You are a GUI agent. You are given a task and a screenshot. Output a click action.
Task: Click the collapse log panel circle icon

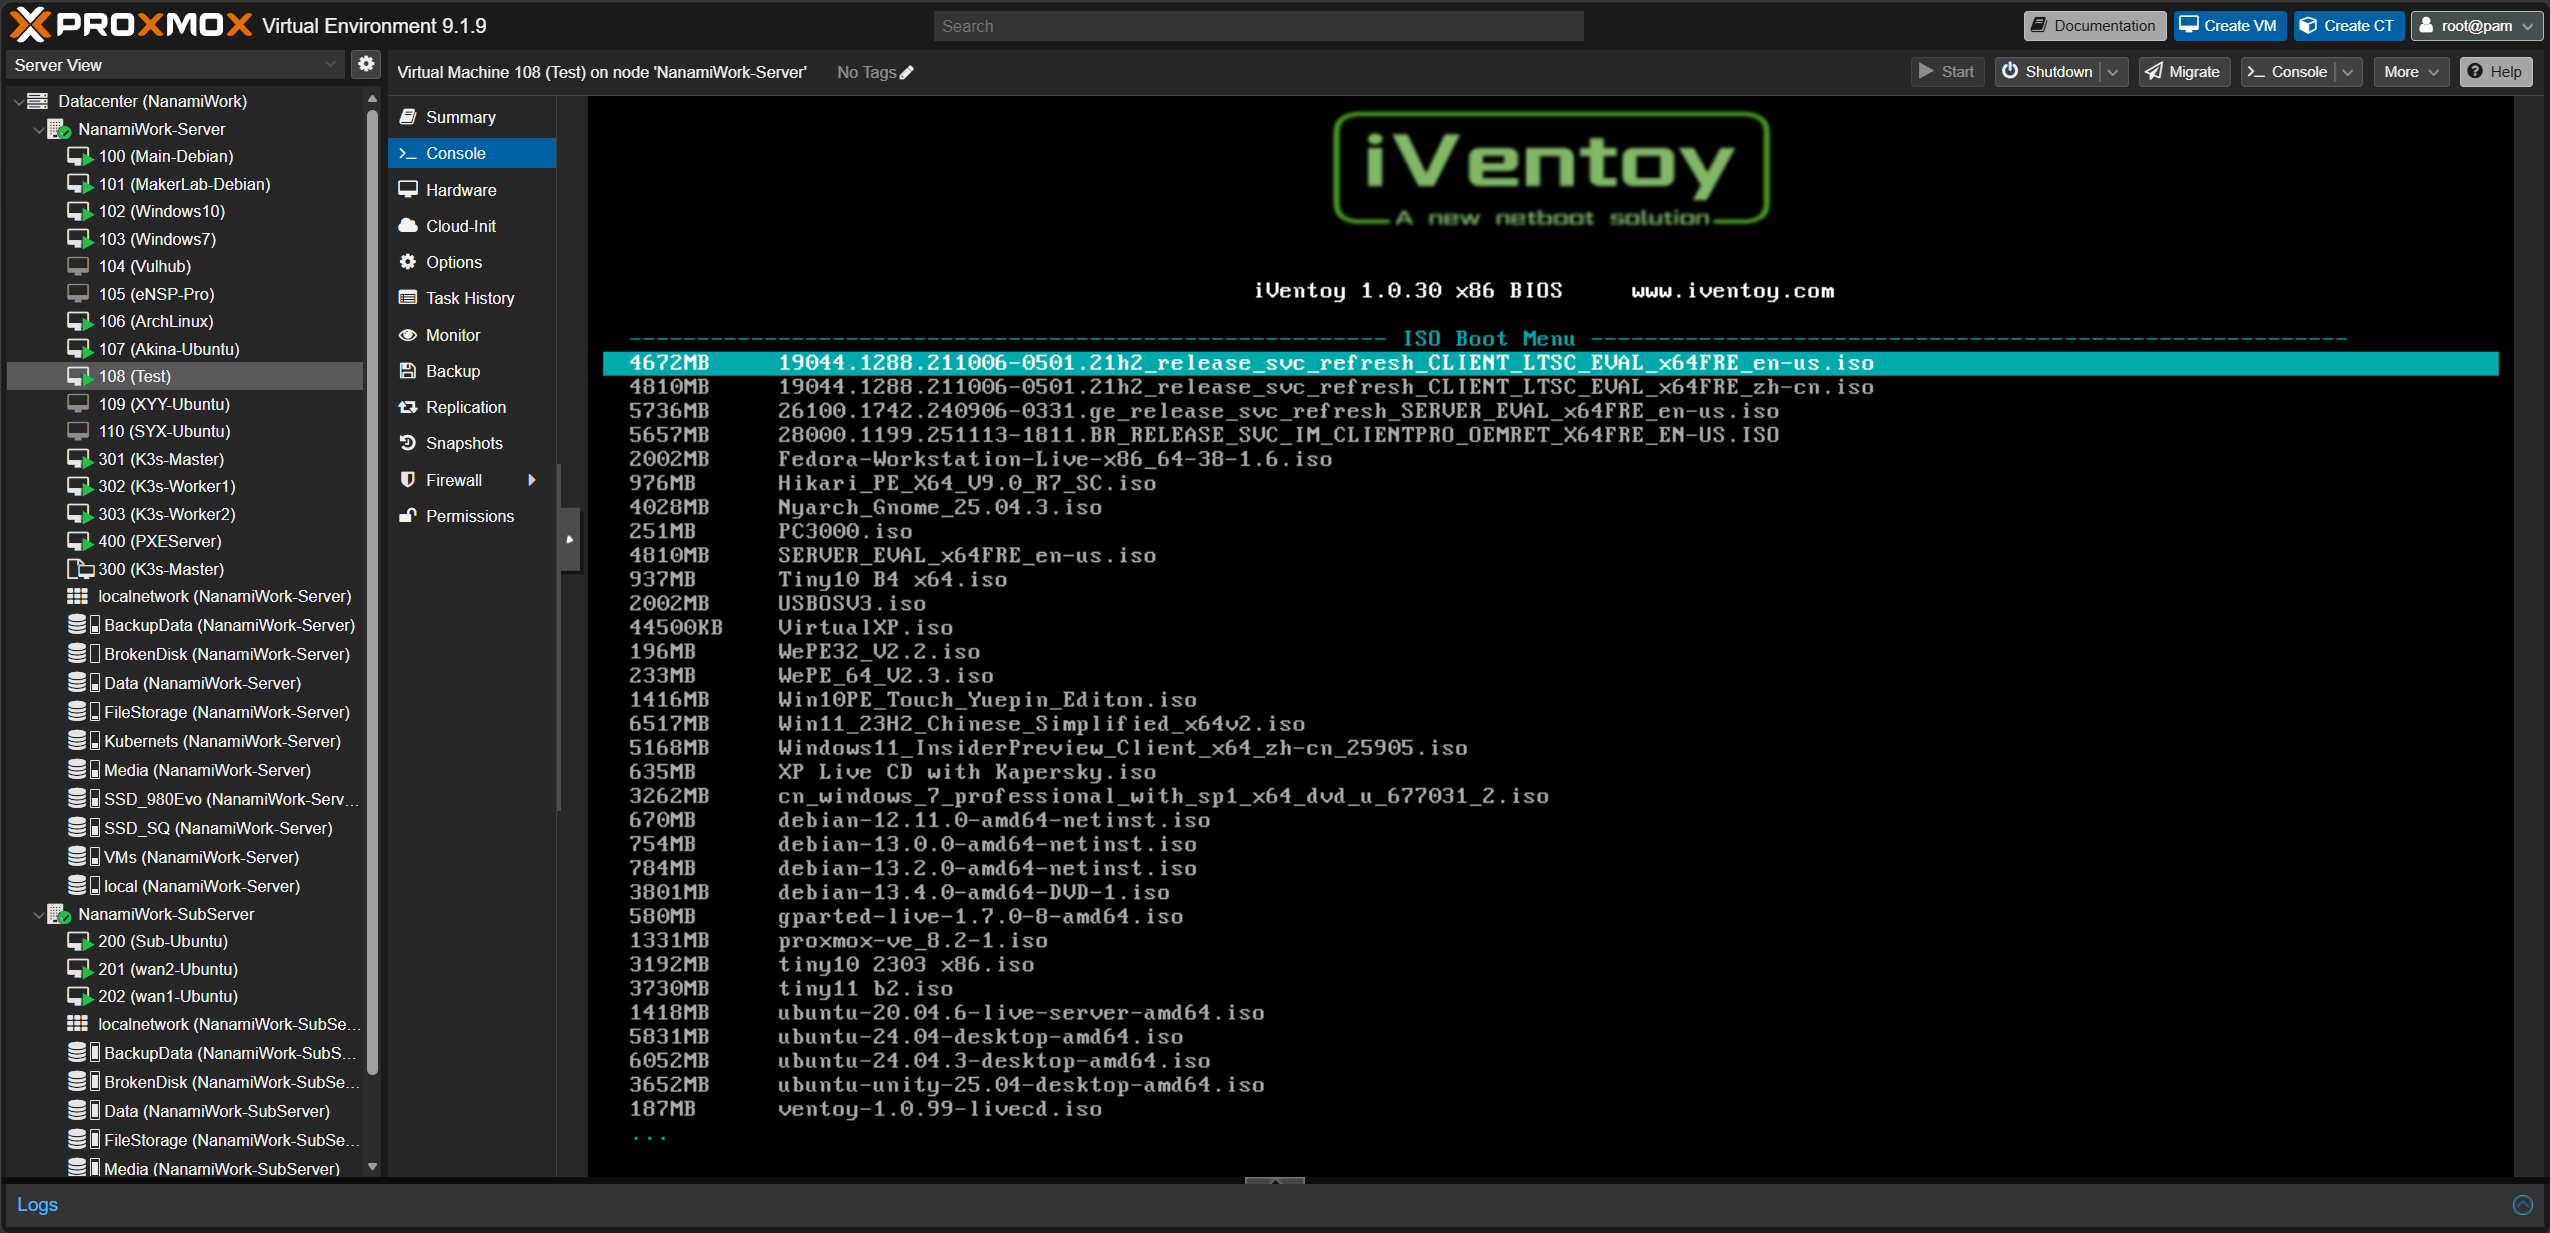point(2523,1204)
